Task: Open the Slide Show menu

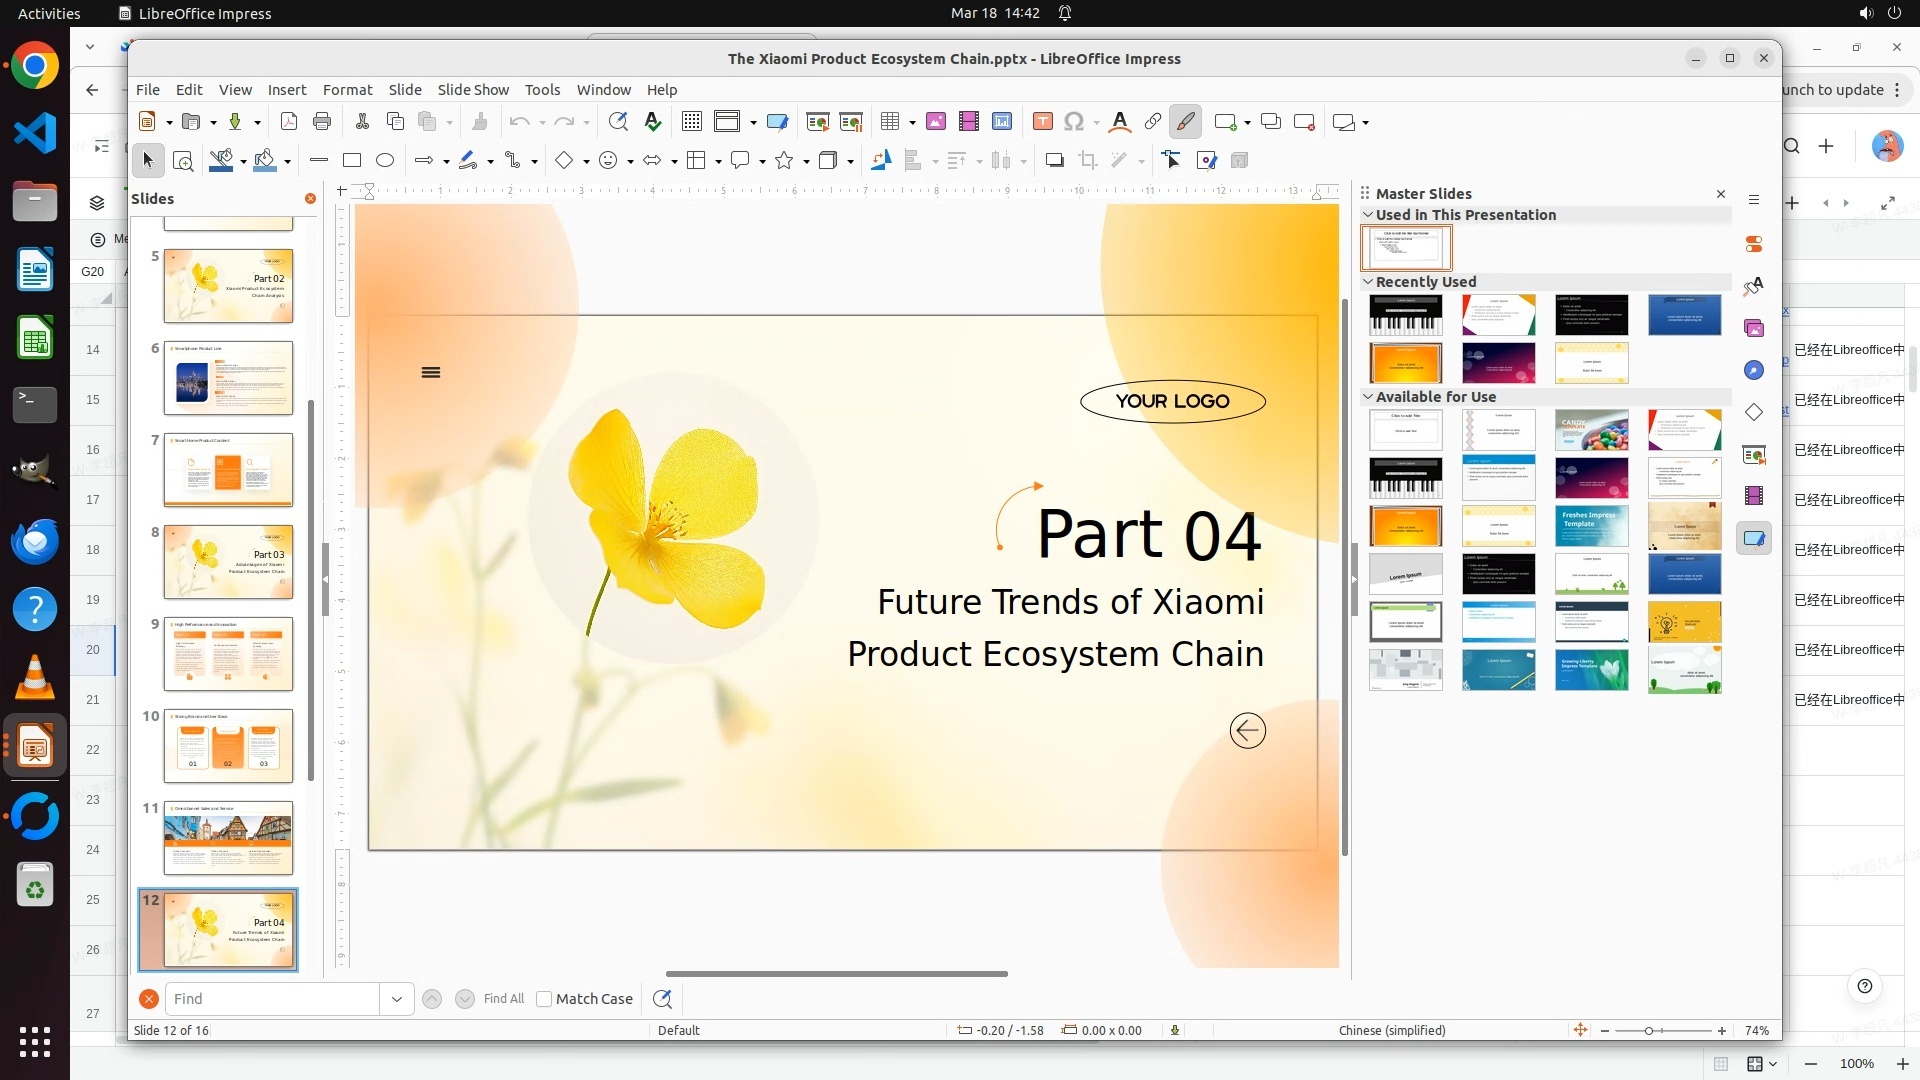Action: pyautogui.click(x=473, y=90)
